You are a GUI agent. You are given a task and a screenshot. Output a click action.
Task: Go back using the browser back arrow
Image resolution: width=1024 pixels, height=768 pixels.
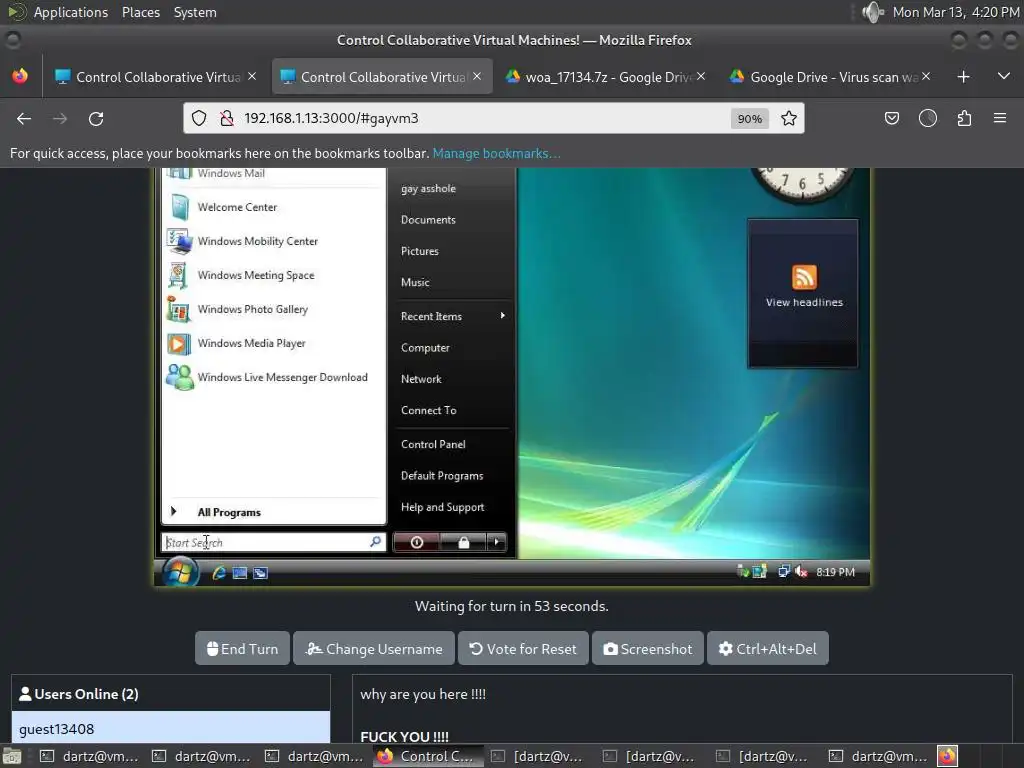[x=24, y=118]
